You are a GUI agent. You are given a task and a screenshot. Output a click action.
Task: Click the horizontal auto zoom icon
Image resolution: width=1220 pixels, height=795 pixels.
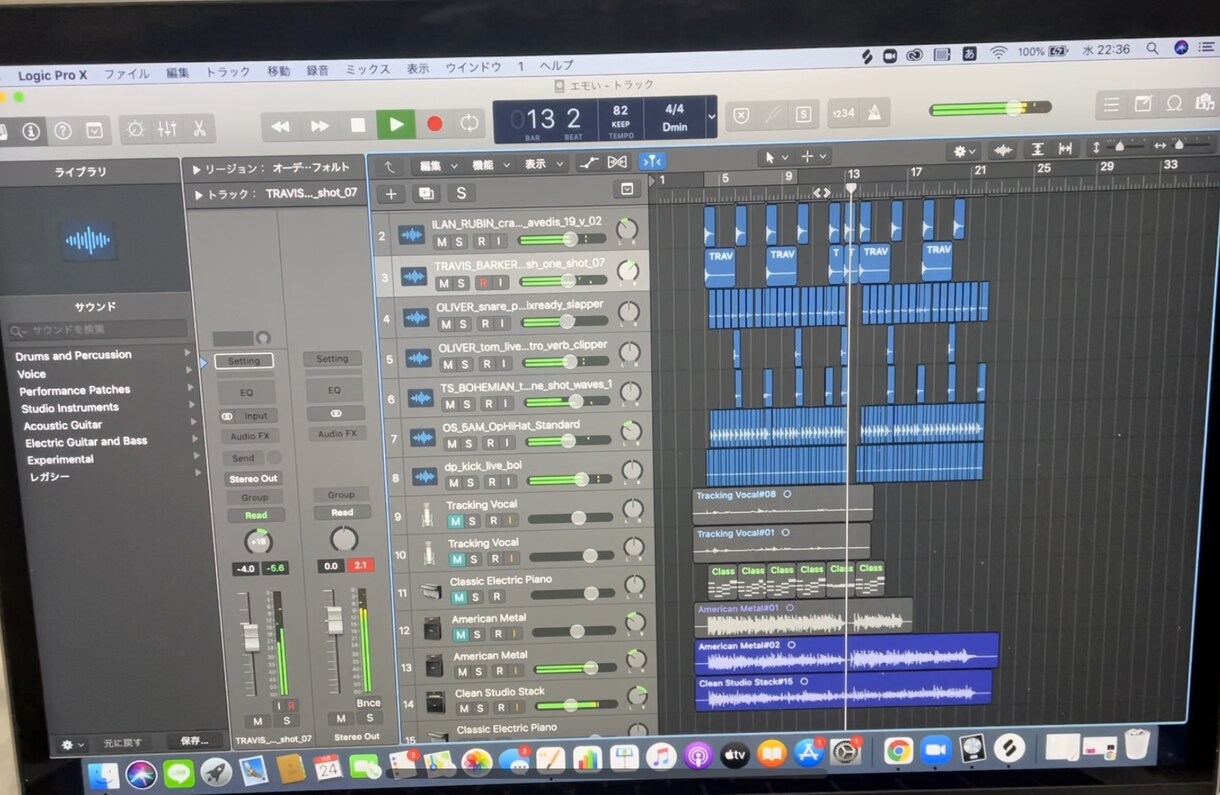coord(1065,149)
